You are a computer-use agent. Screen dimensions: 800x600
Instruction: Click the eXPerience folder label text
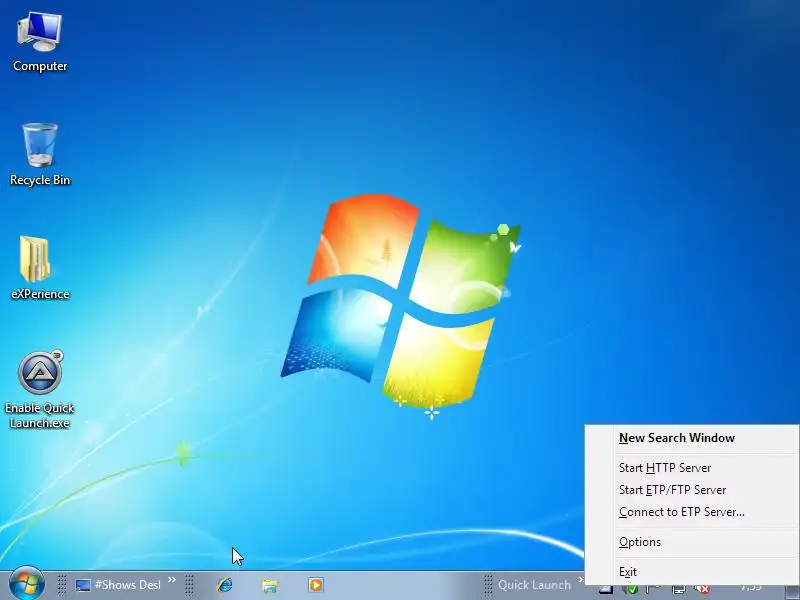click(40, 294)
